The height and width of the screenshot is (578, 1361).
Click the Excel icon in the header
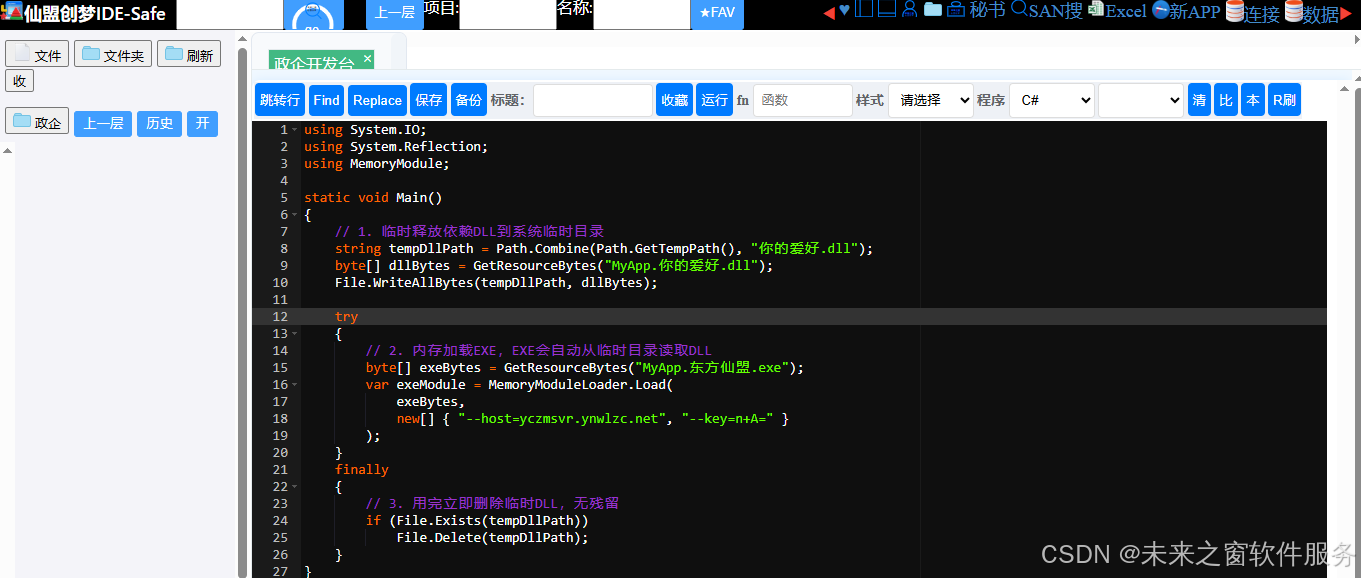pyautogui.click(x=1097, y=10)
